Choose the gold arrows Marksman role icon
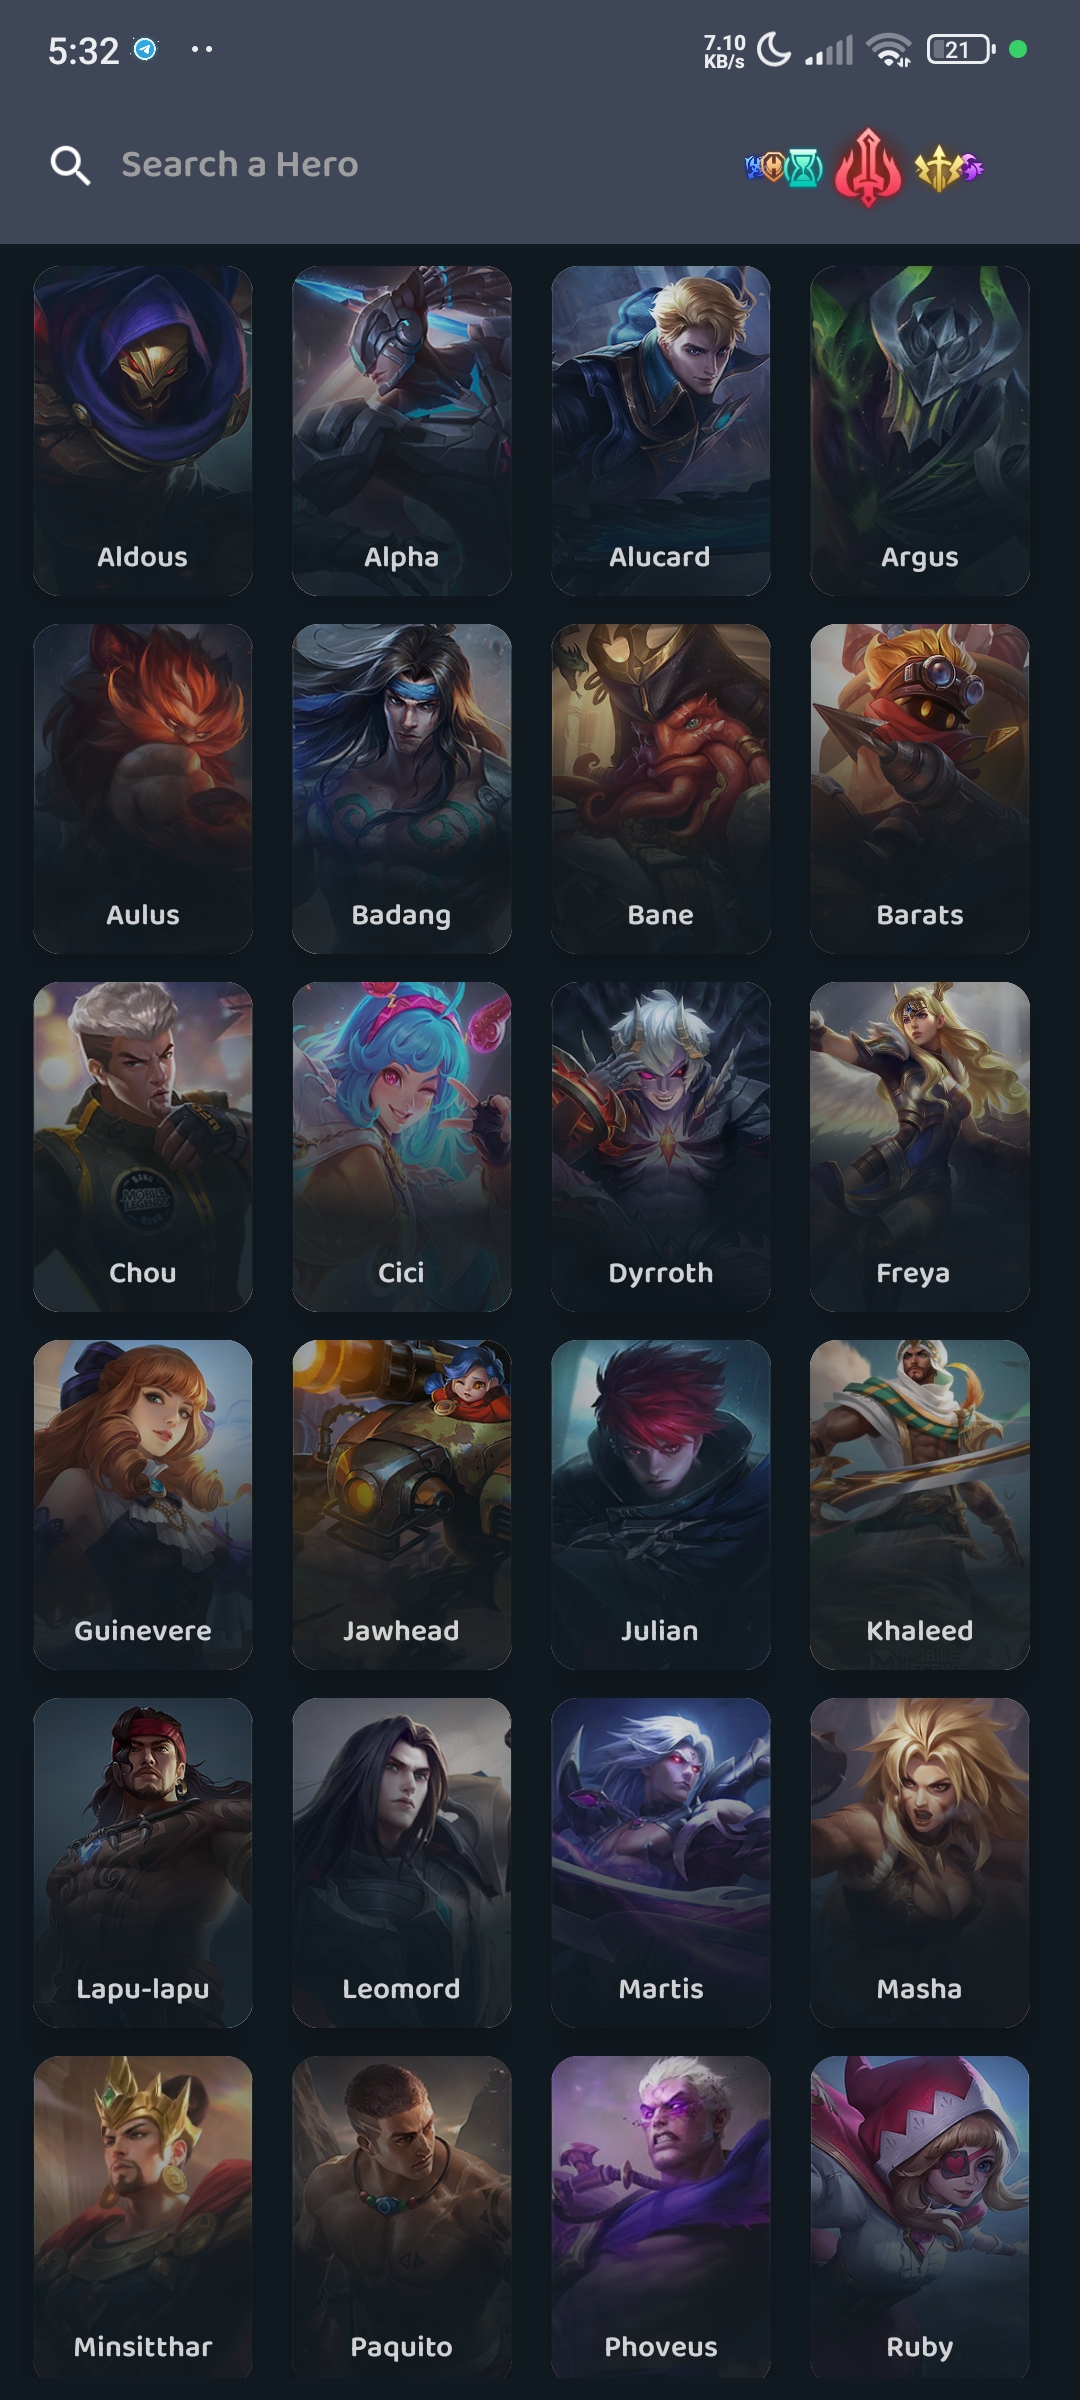 [x=939, y=168]
